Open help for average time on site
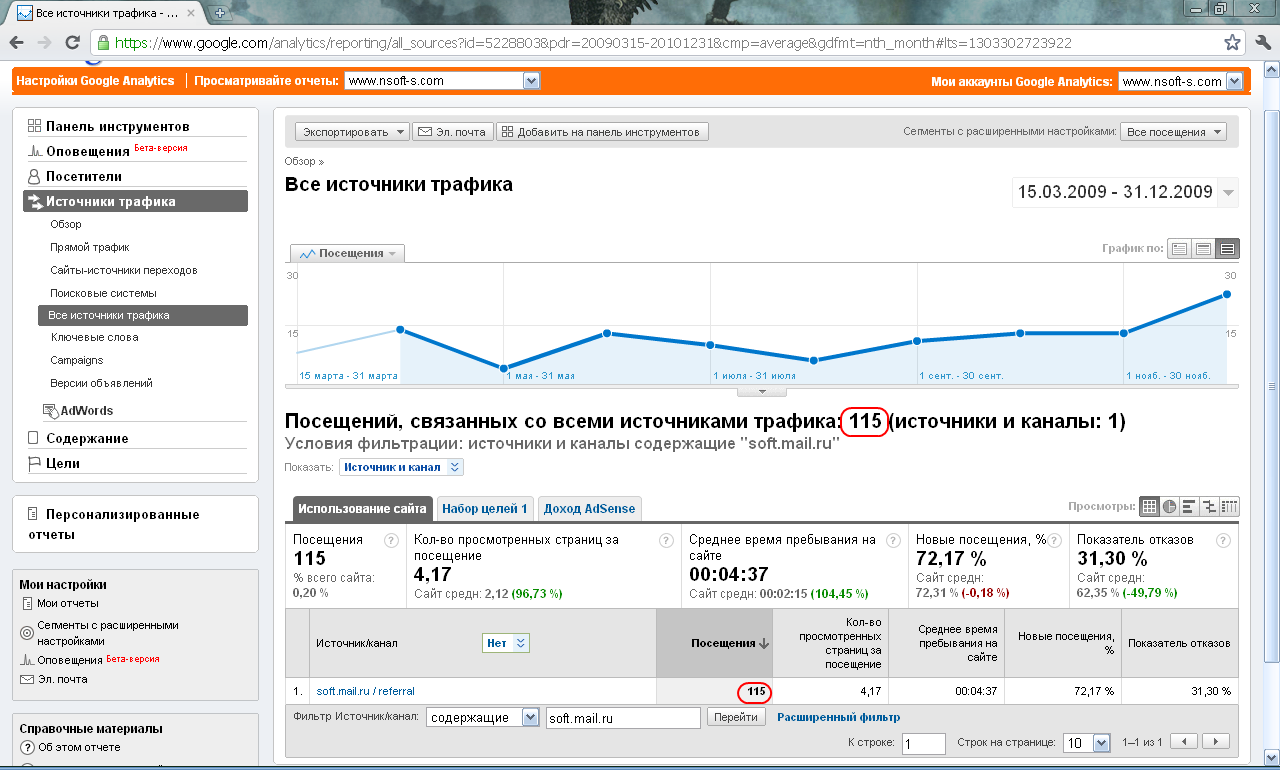 click(x=893, y=540)
